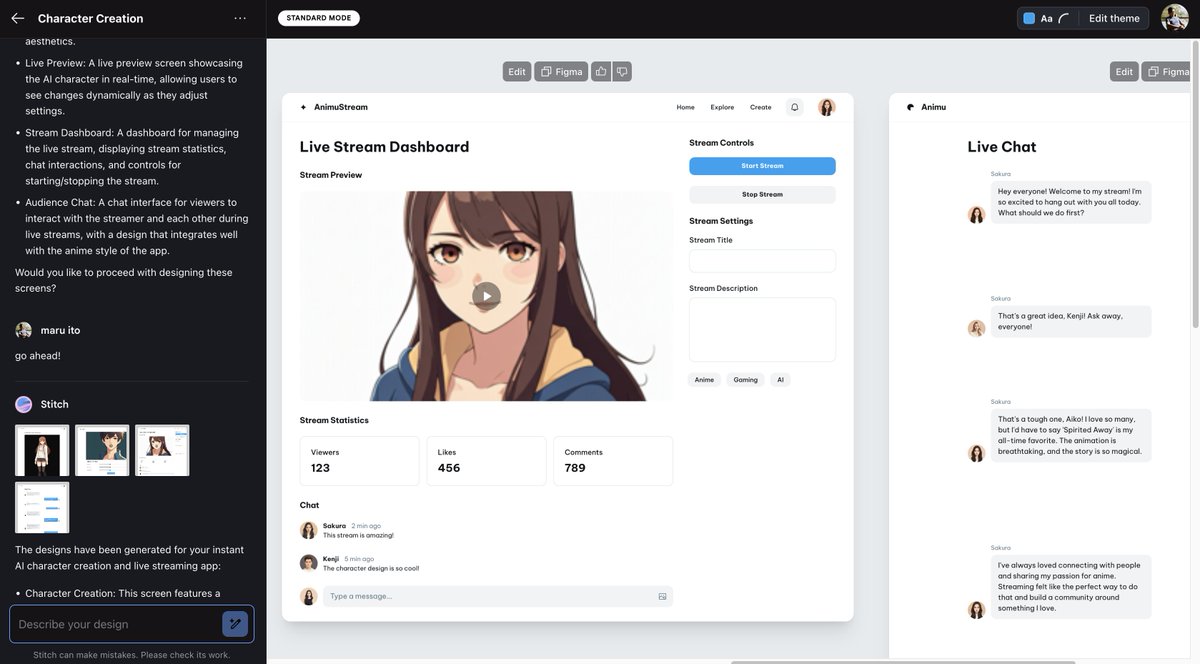Go back with the arrow beside Character Creation
This screenshot has width=1200, height=664.
[x=17, y=18]
